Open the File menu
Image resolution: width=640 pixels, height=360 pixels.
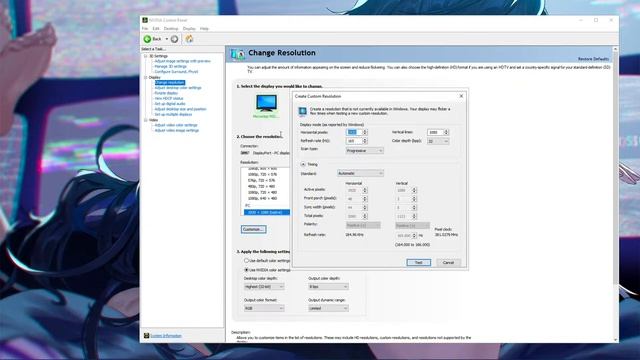coord(145,29)
